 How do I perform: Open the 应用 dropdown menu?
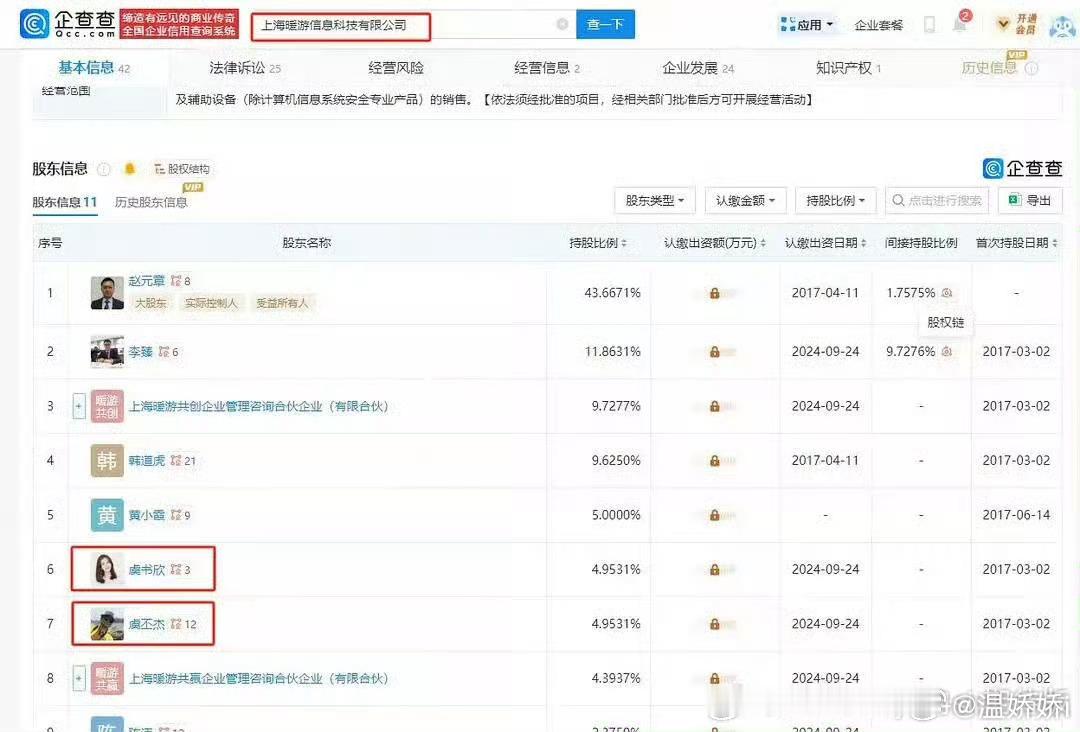pos(807,25)
